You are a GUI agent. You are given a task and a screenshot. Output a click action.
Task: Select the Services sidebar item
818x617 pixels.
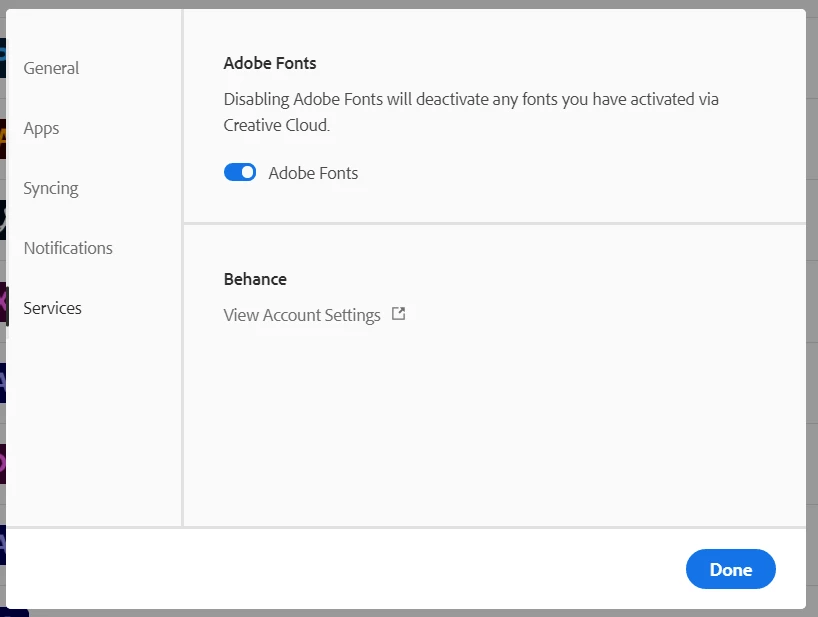(x=52, y=308)
